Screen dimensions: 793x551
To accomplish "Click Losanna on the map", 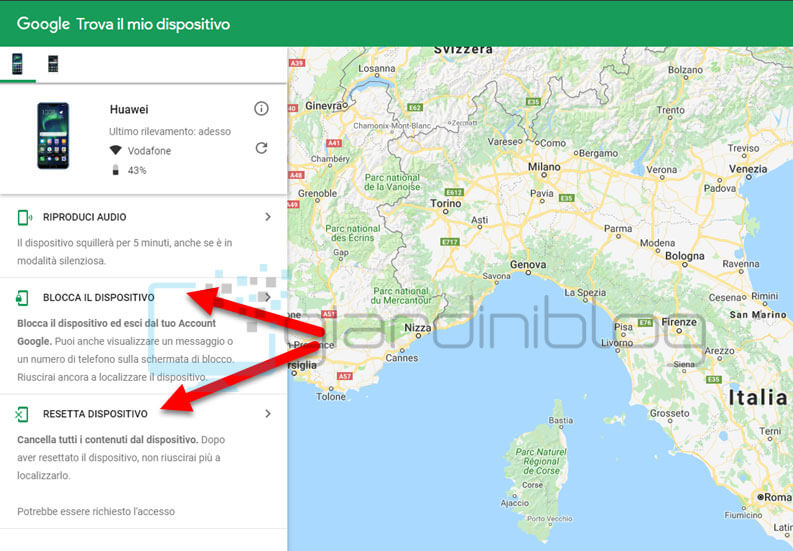I will [x=377, y=68].
